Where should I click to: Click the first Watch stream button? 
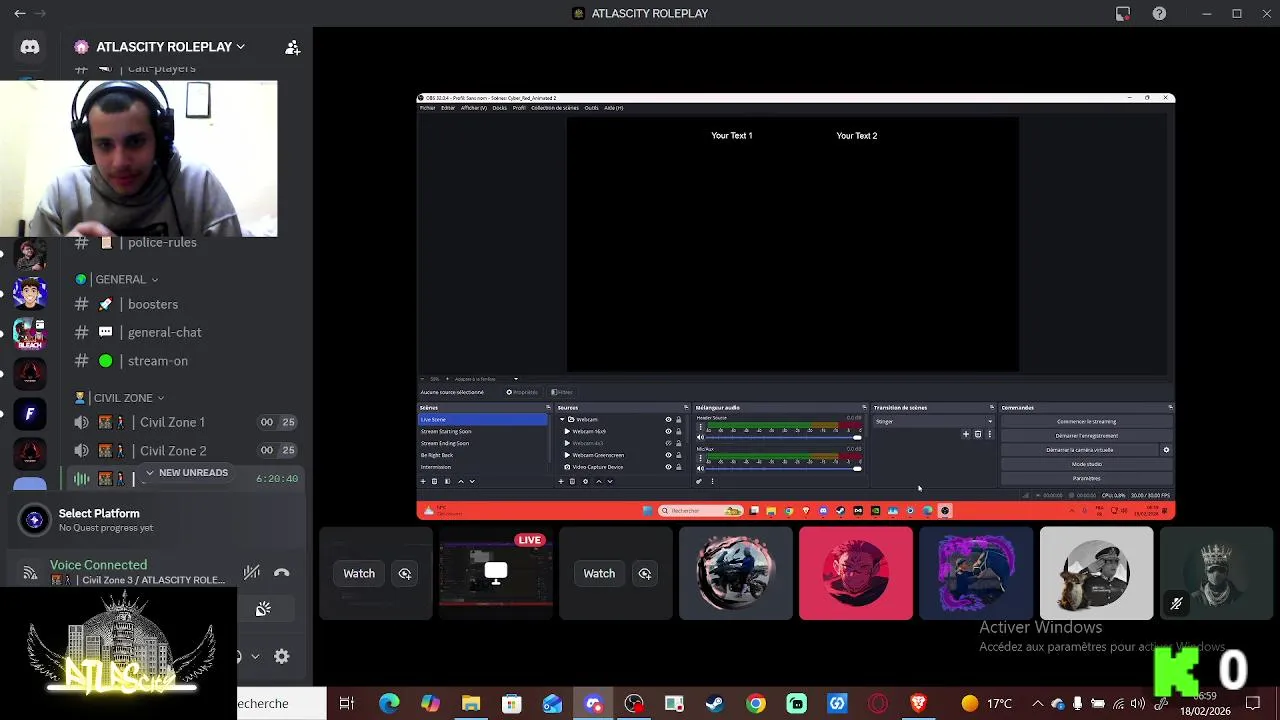tap(359, 573)
